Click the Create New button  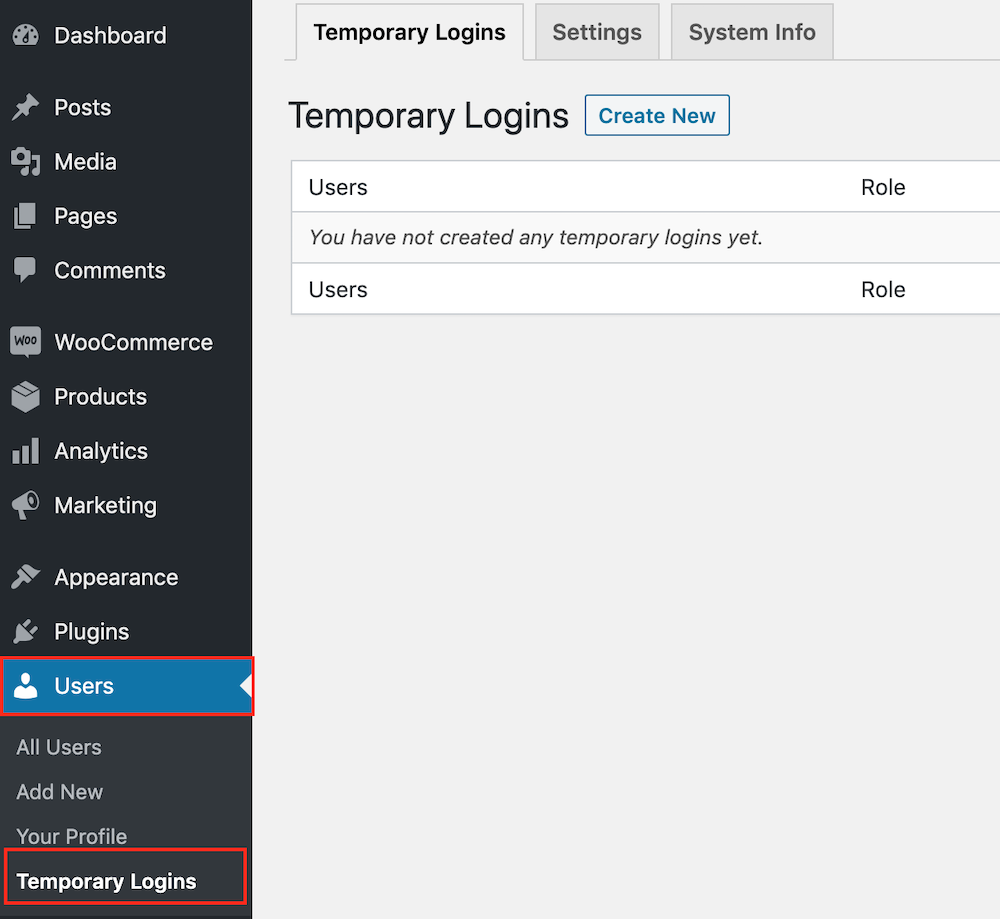click(657, 115)
